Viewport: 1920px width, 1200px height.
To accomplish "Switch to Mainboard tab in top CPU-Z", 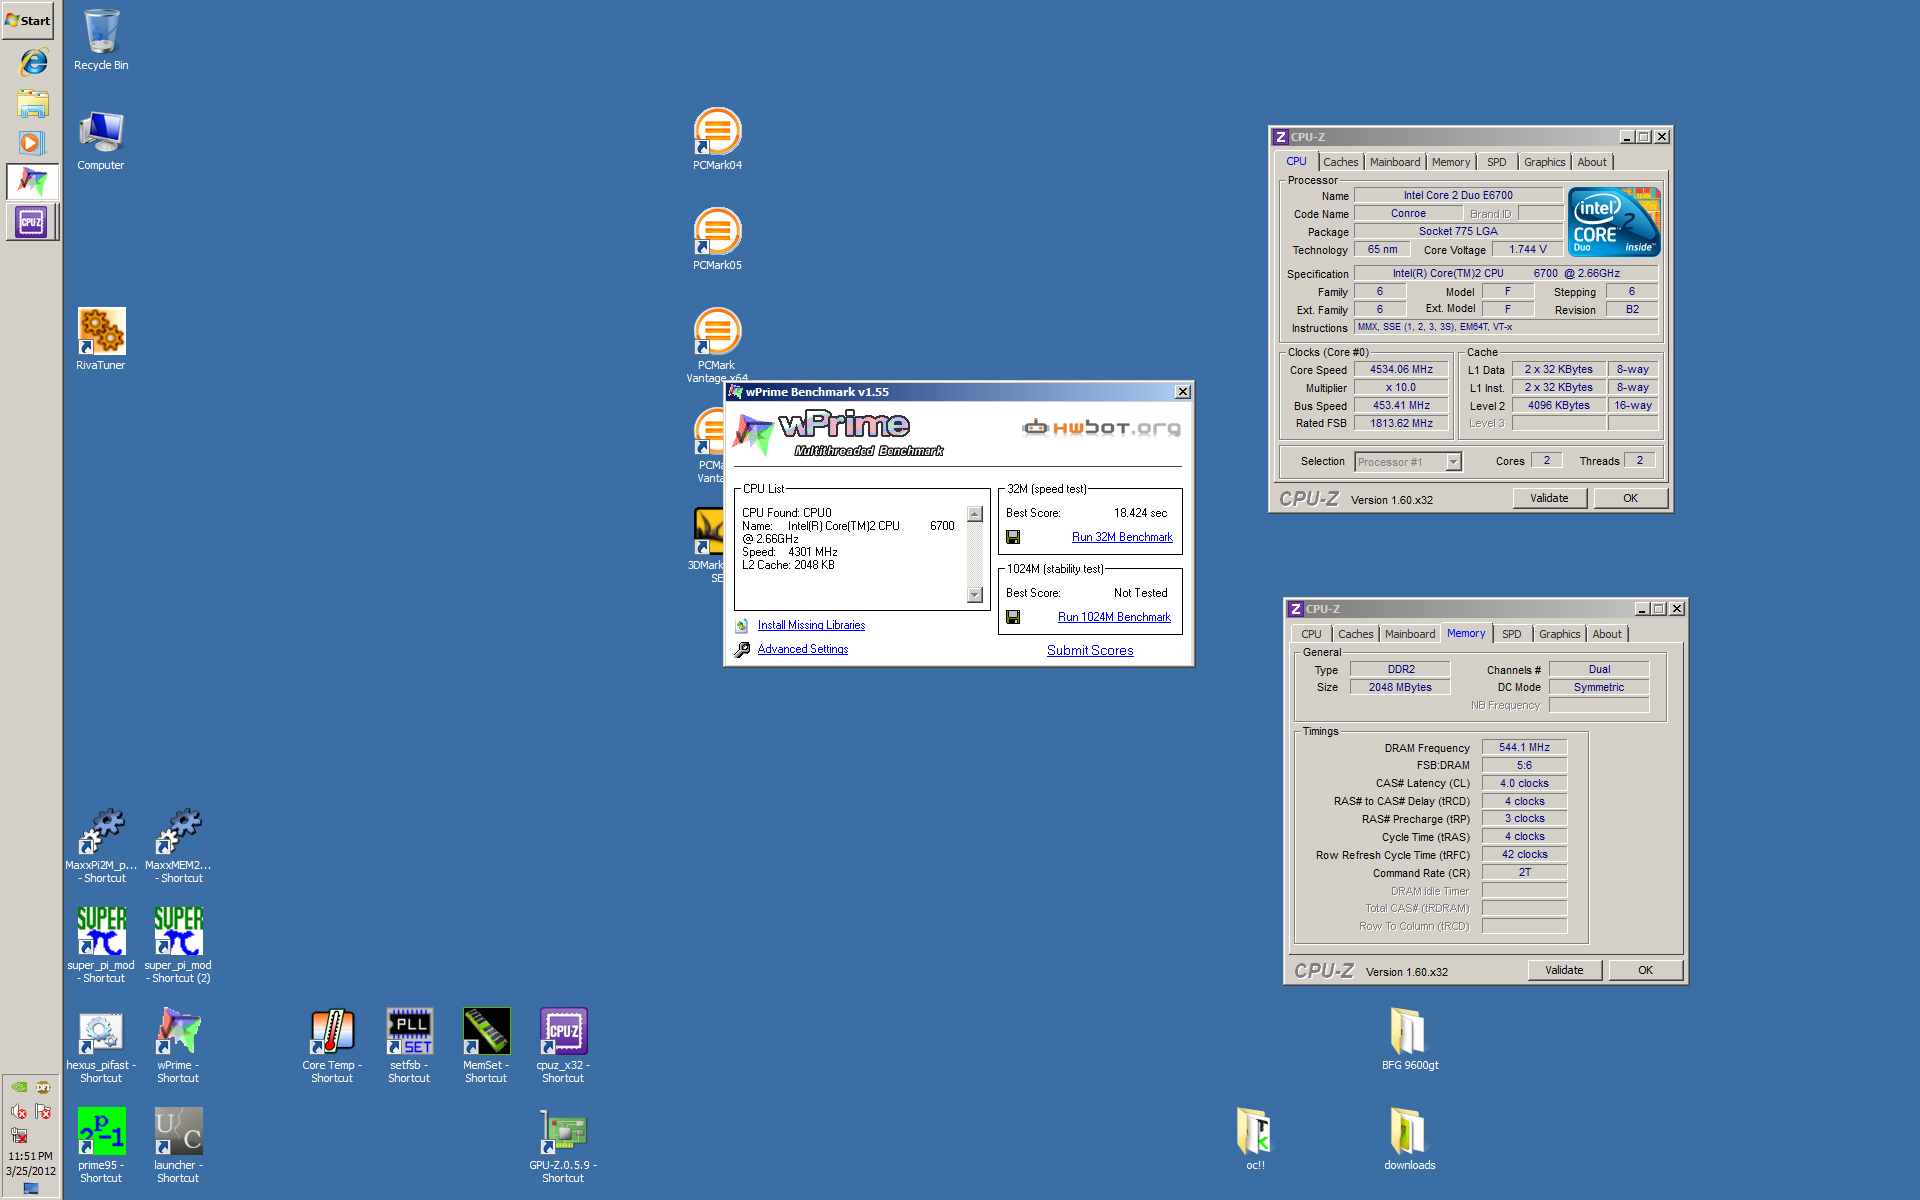I will 1395,162.
